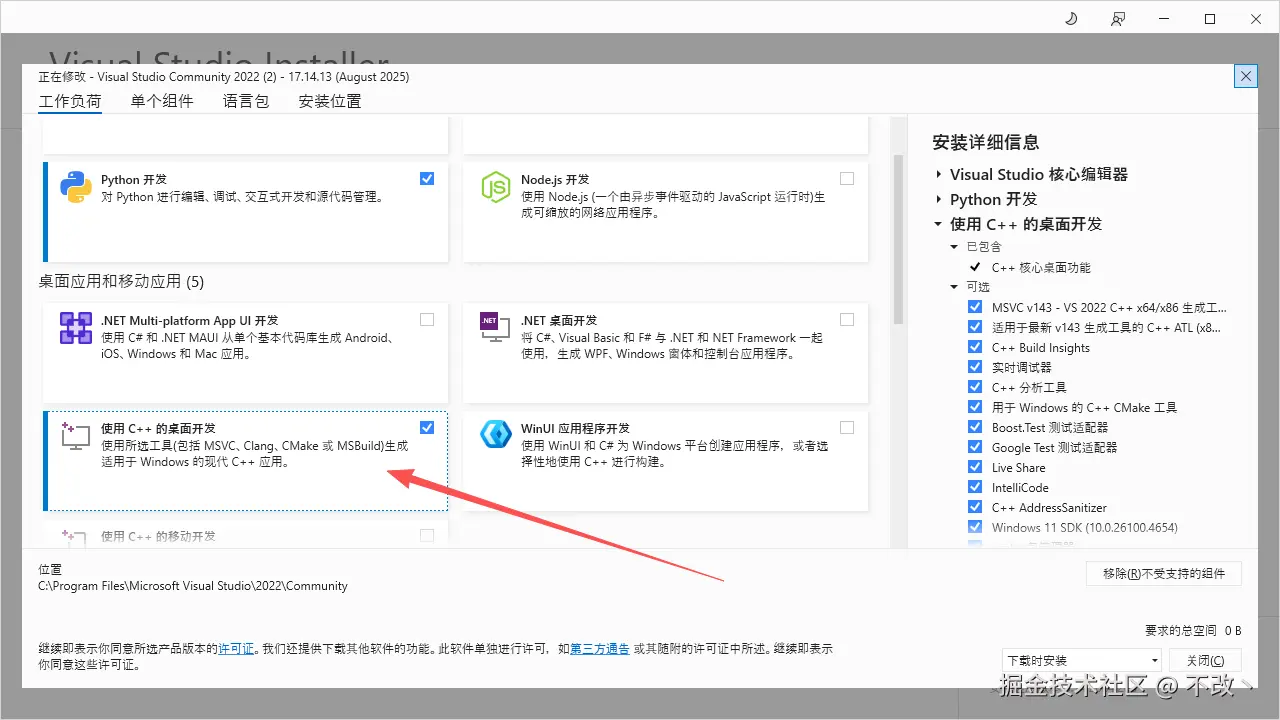This screenshot has width=1280, height=720.
Task: Click the install path C:\Program Files text
Action: click(193, 586)
